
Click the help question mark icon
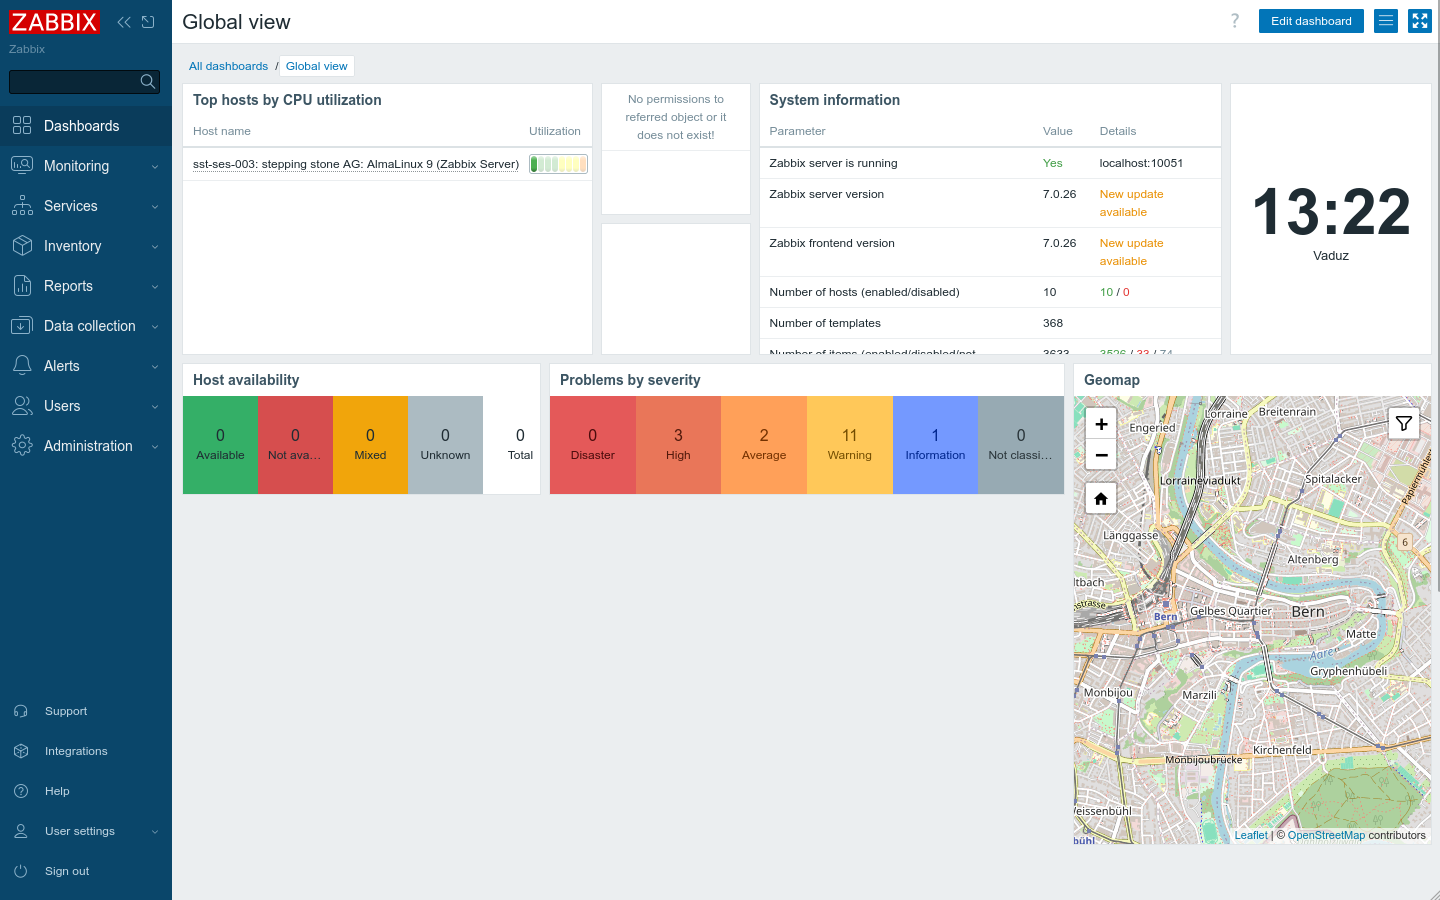coord(1235,21)
